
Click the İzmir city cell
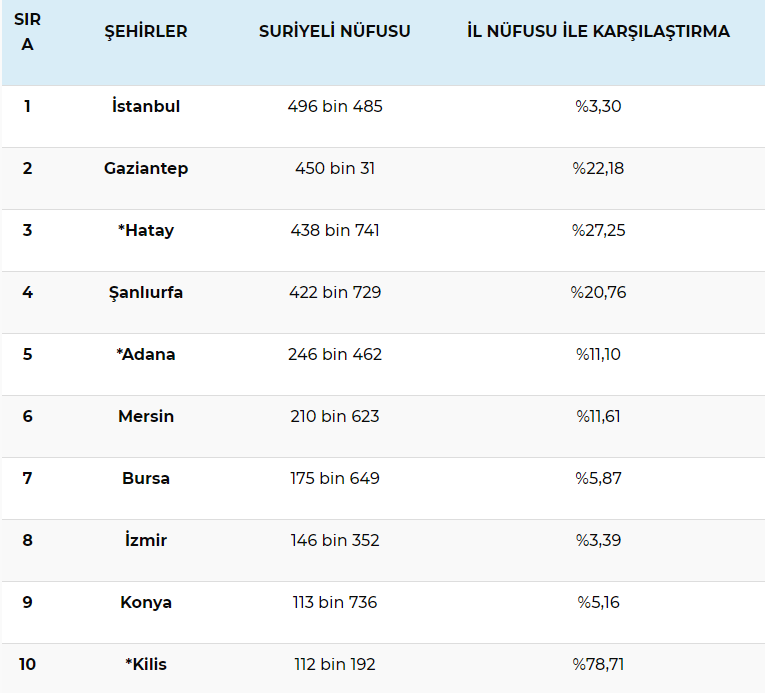pos(146,540)
